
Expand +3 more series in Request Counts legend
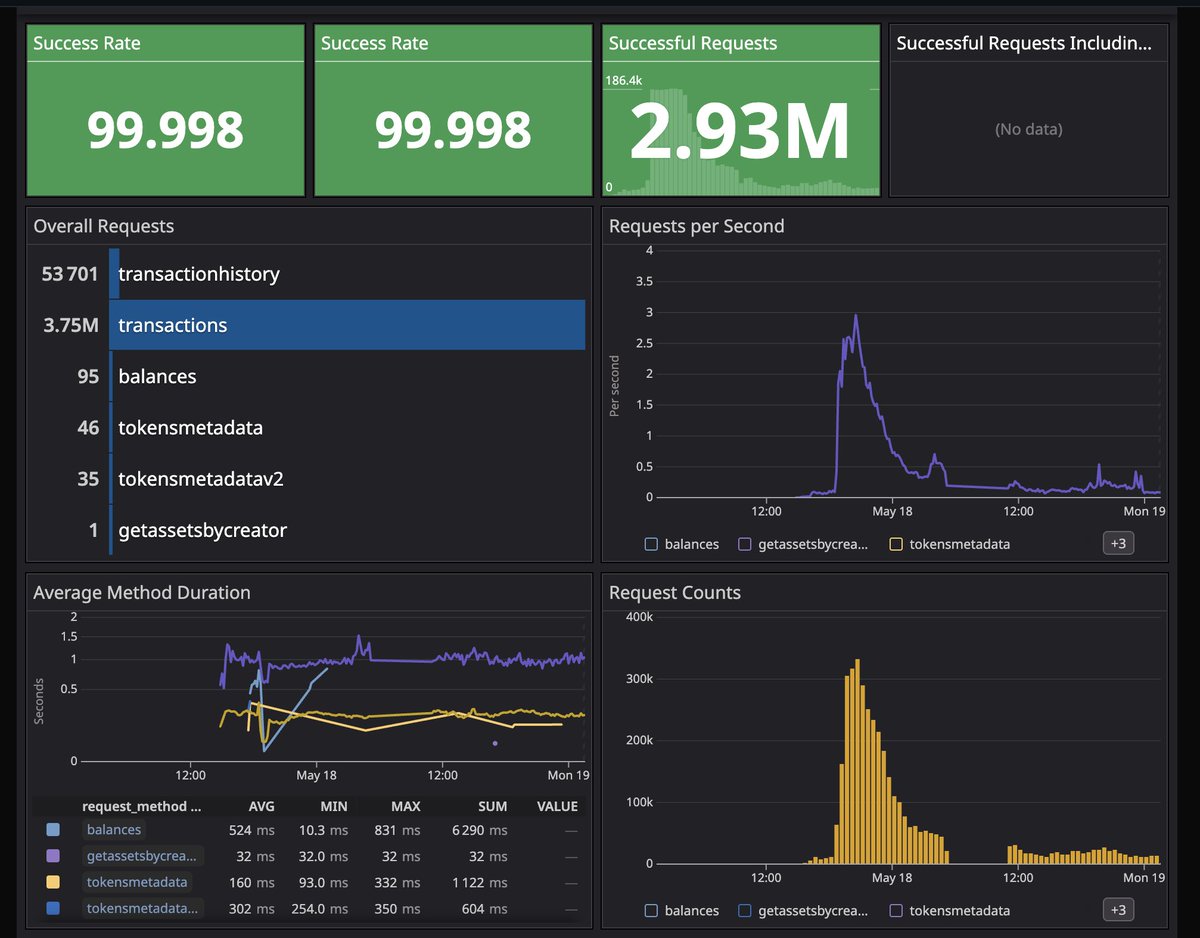(1119, 910)
